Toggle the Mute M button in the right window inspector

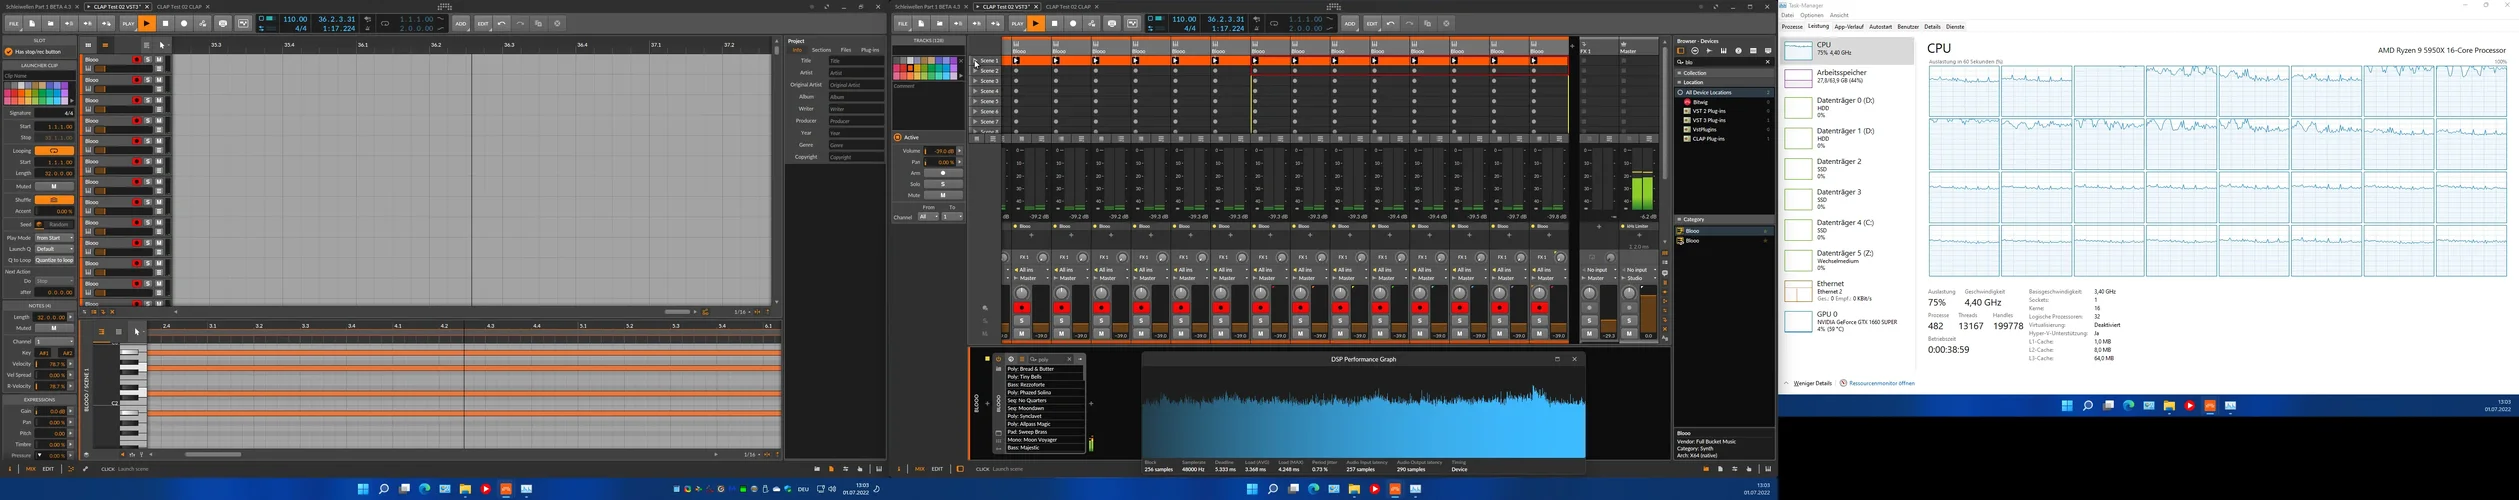coord(942,196)
